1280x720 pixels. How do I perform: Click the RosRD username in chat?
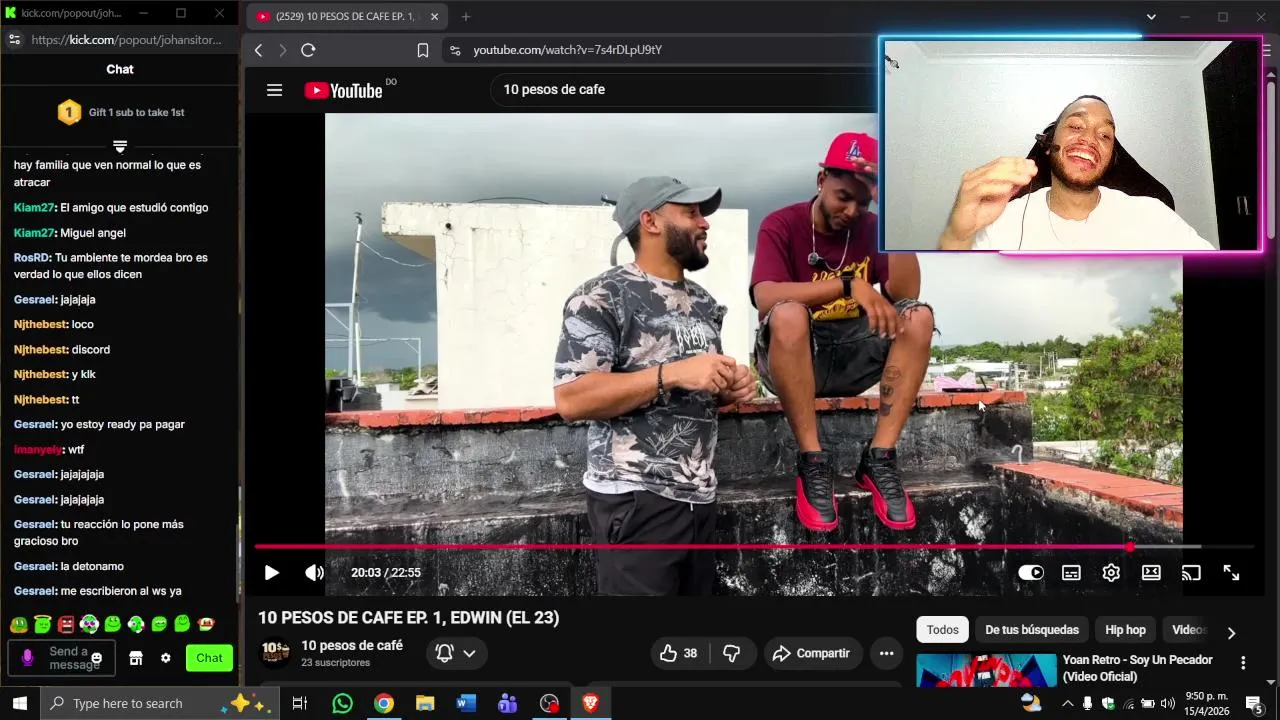click(x=31, y=258)
